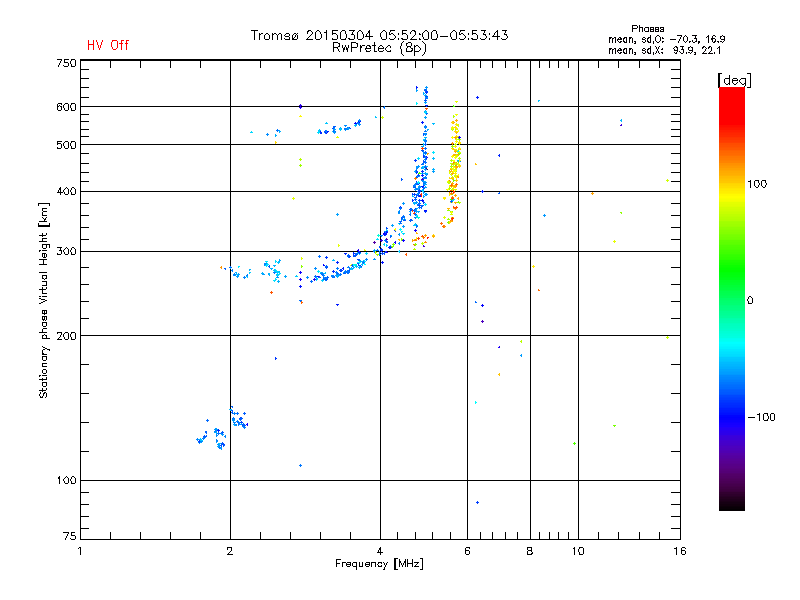This screenshot has height=600, width=800.
Task: Click the x-axis tick label '4'
Action: click(x=380, y=551)
